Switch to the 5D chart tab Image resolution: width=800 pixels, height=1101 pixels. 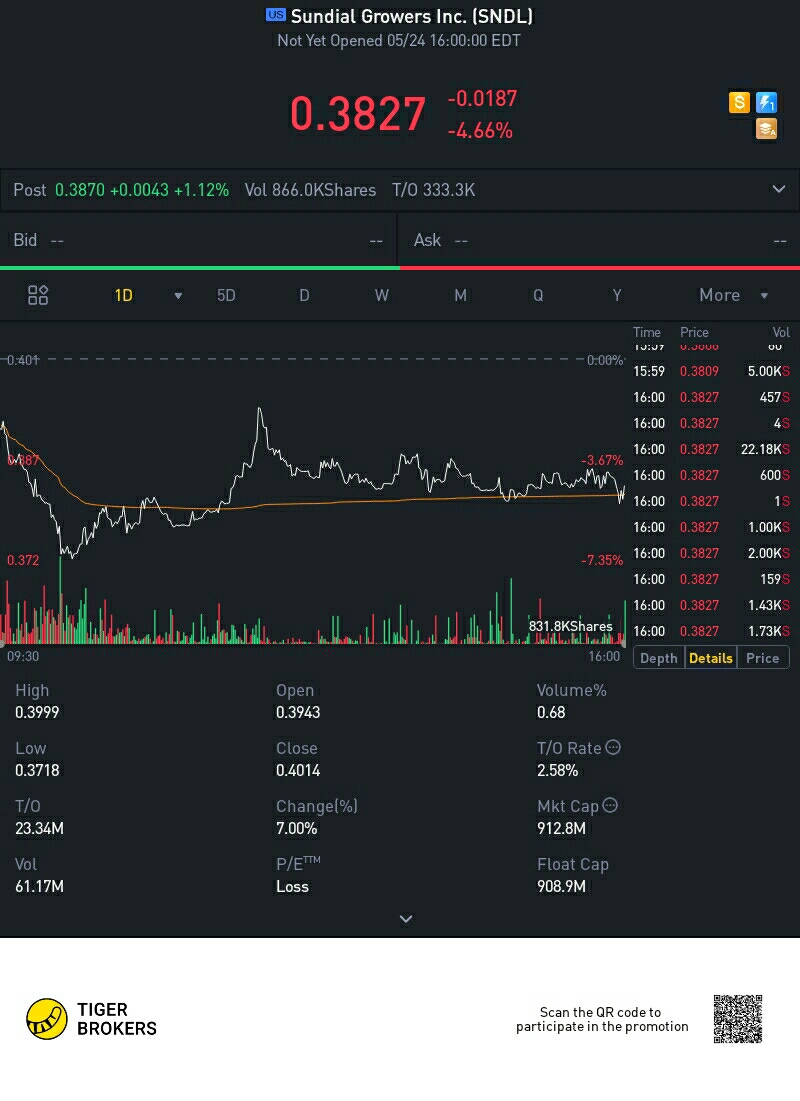click(x=226, y=295)
